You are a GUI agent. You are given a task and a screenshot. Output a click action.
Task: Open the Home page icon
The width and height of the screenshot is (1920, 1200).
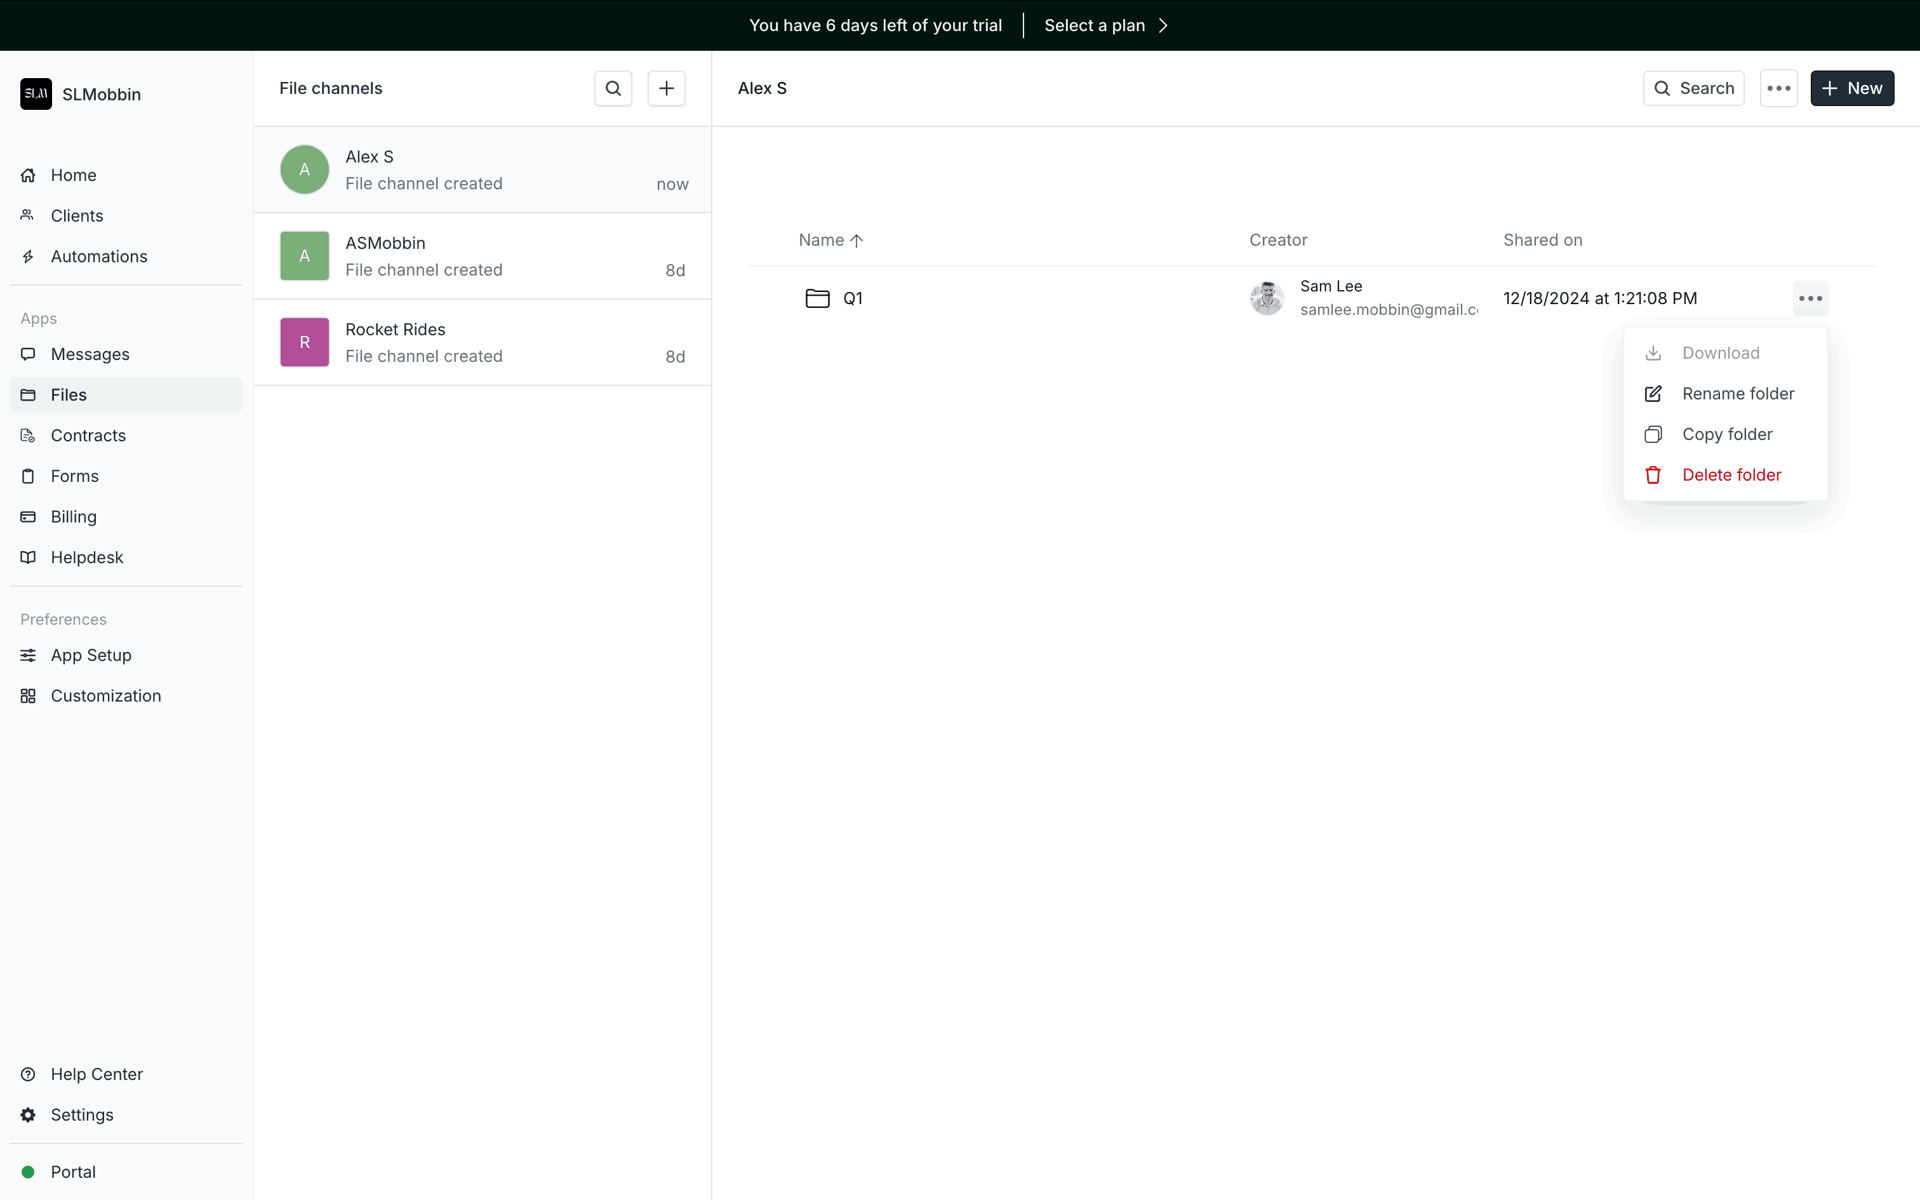[x=28, y=175]
